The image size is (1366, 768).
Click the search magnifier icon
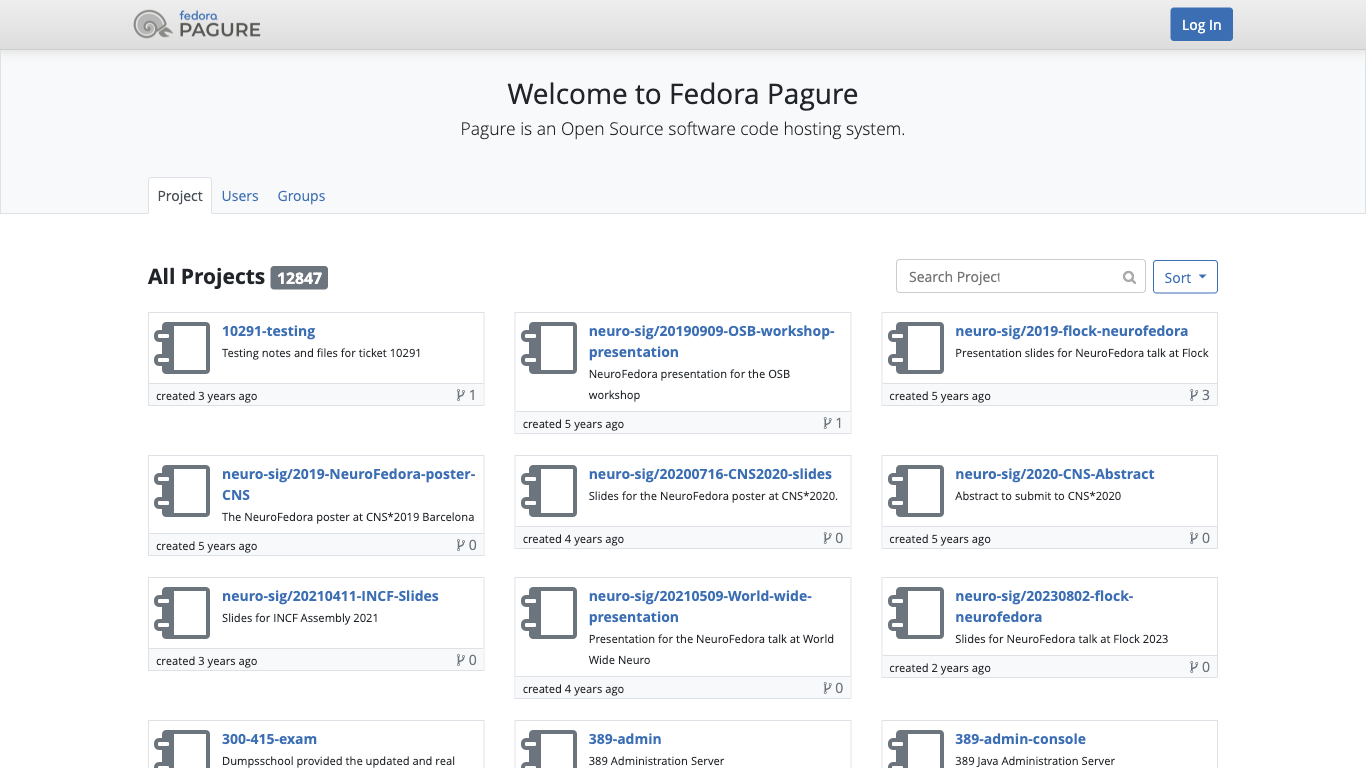tap(1129, 278)
